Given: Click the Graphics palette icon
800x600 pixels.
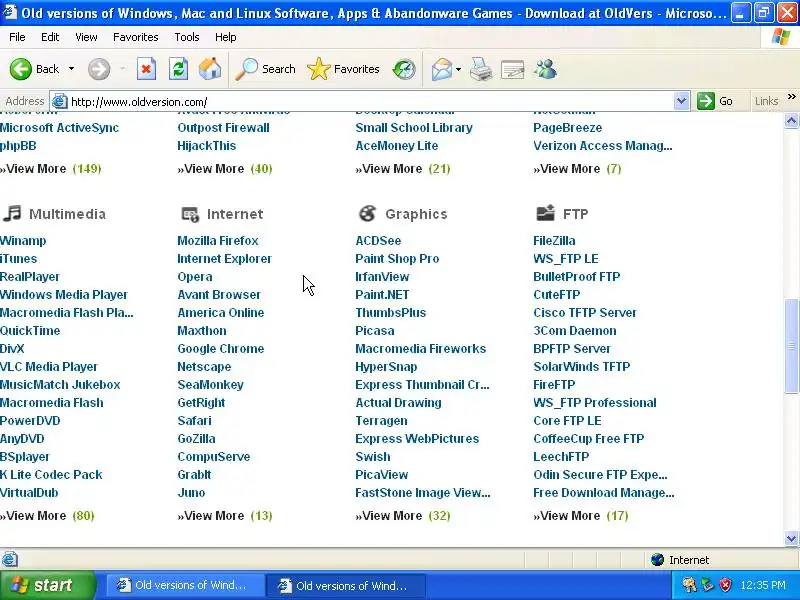Looking at the screenshot, I should (x=367, y=213).
